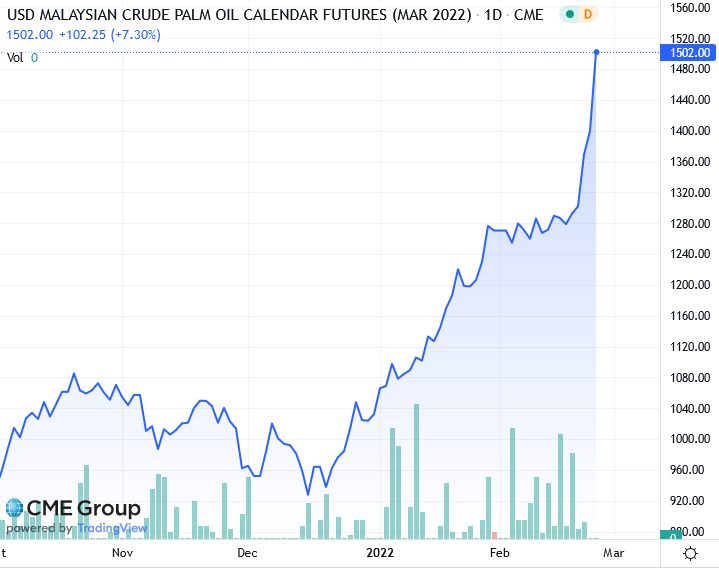The width and height of the screenshot is (719, 570).
Task: Open chart settings gear icon
Action: pos(690,553)
